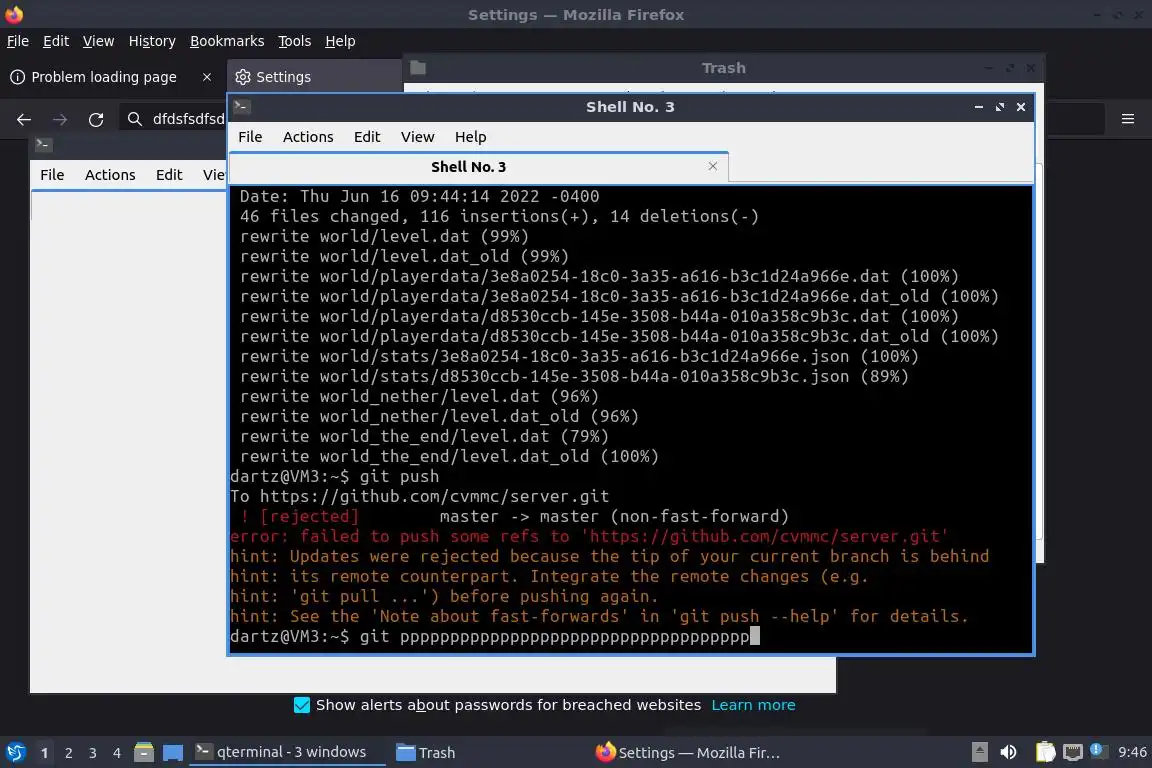The width and height of the screenshot is (1152, 768).
Task: Open Actions menu in background terminal window
Action: [110, 175]
